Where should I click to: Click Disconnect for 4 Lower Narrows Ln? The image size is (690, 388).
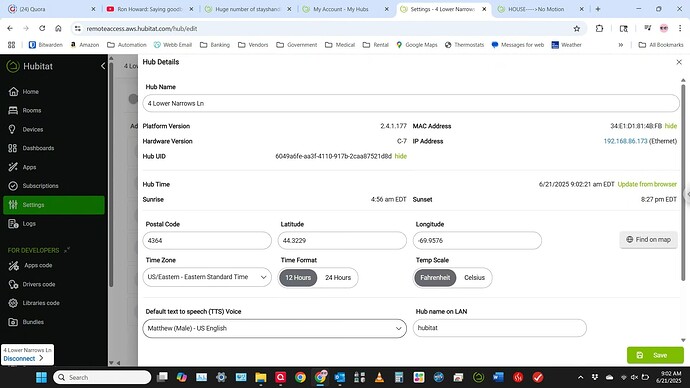click(23, 359)
